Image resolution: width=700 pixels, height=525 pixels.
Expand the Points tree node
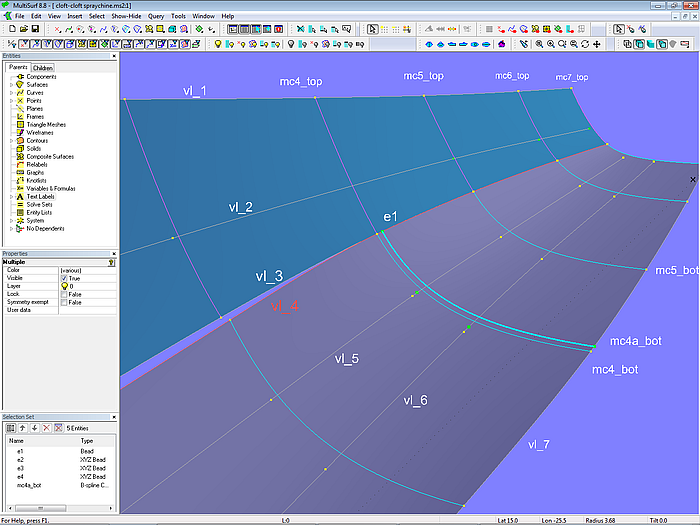point(11,101)
